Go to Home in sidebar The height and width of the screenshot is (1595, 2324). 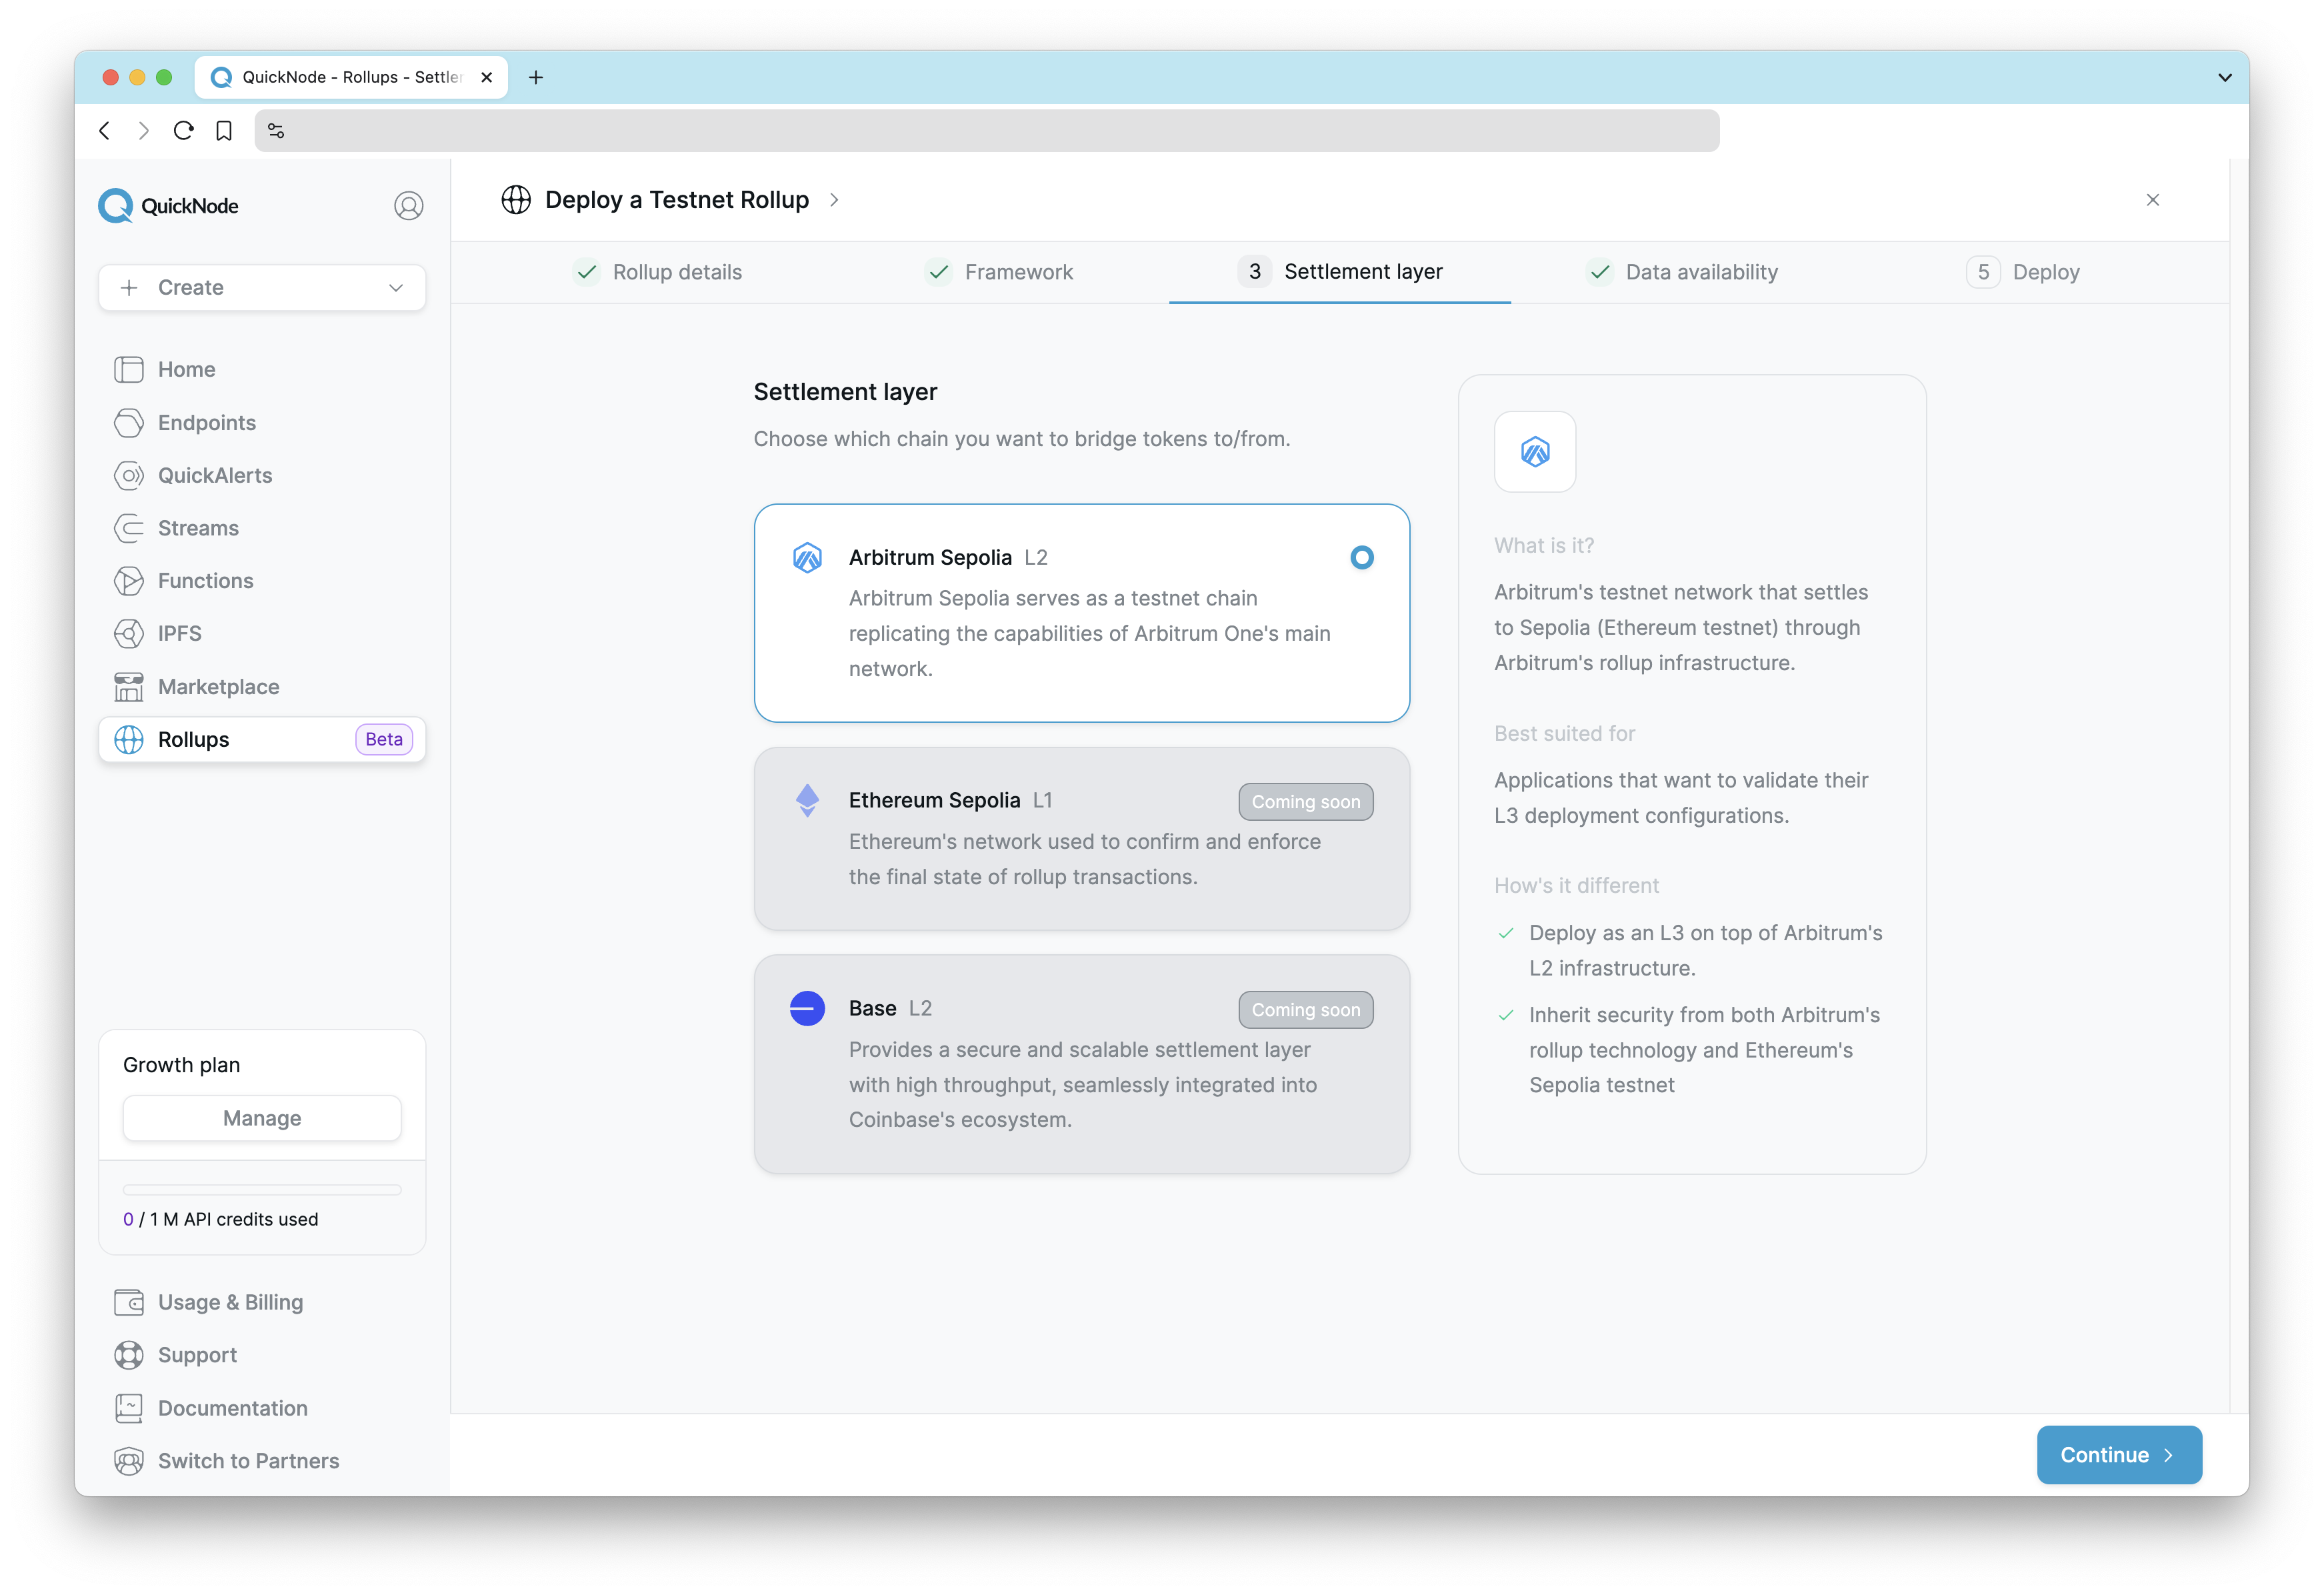(x=186, y=369)
